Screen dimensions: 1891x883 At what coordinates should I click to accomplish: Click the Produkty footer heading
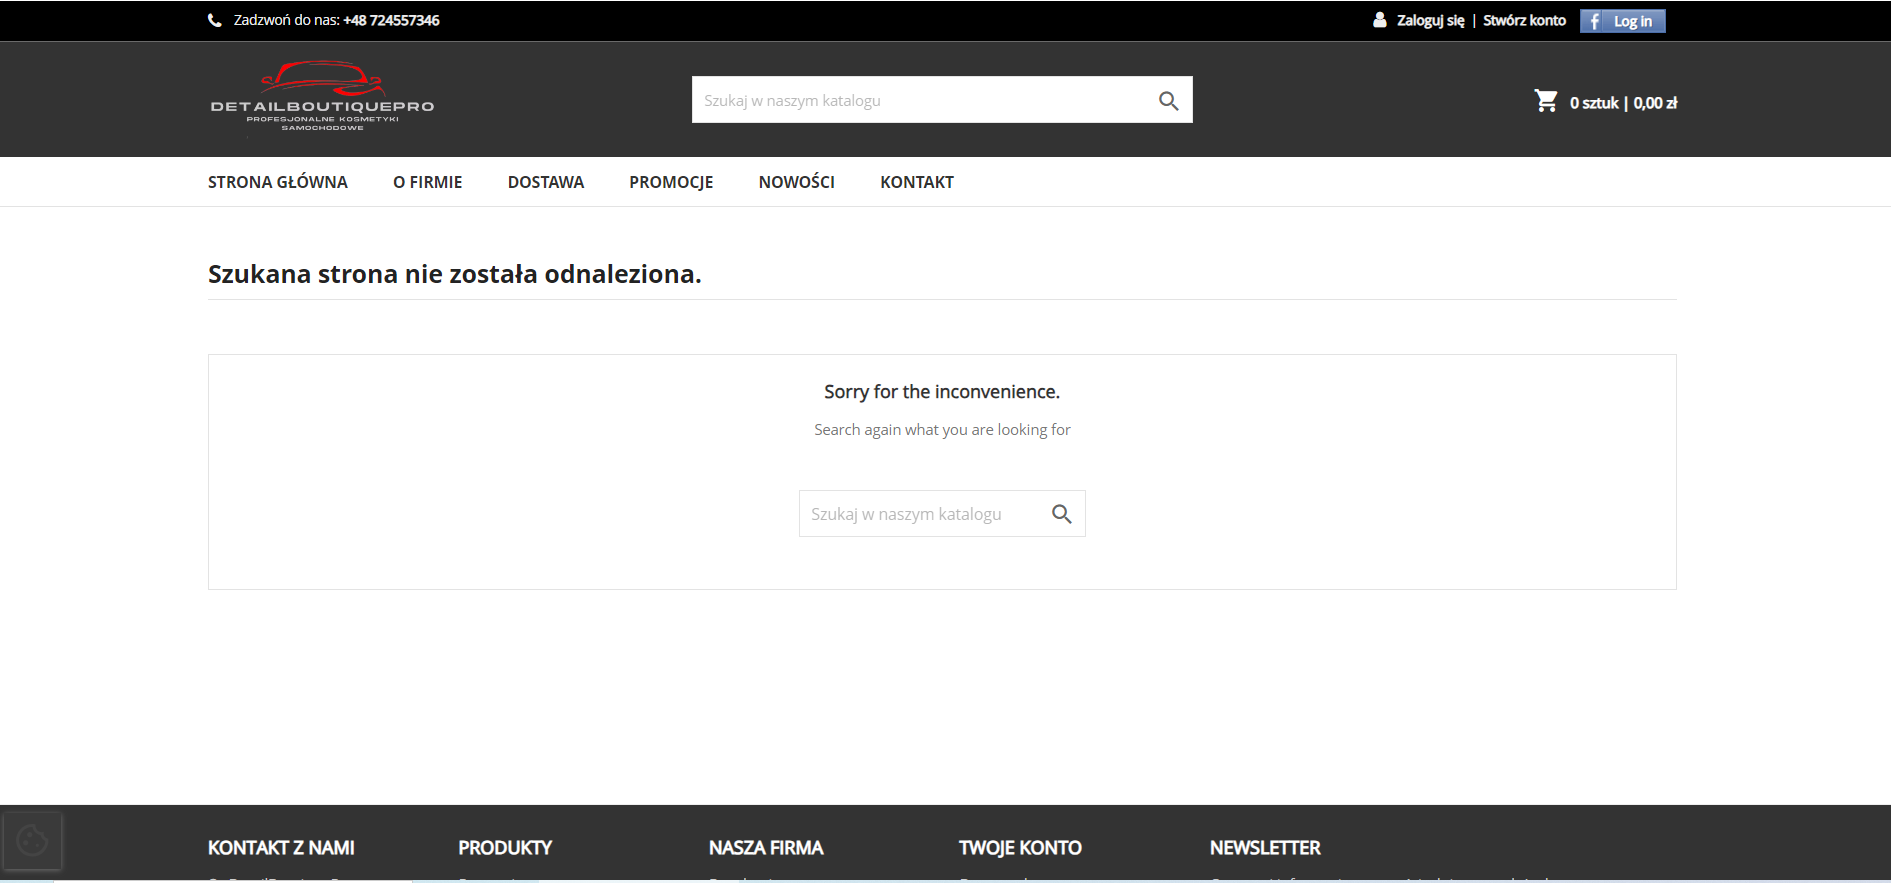point(505,848)
